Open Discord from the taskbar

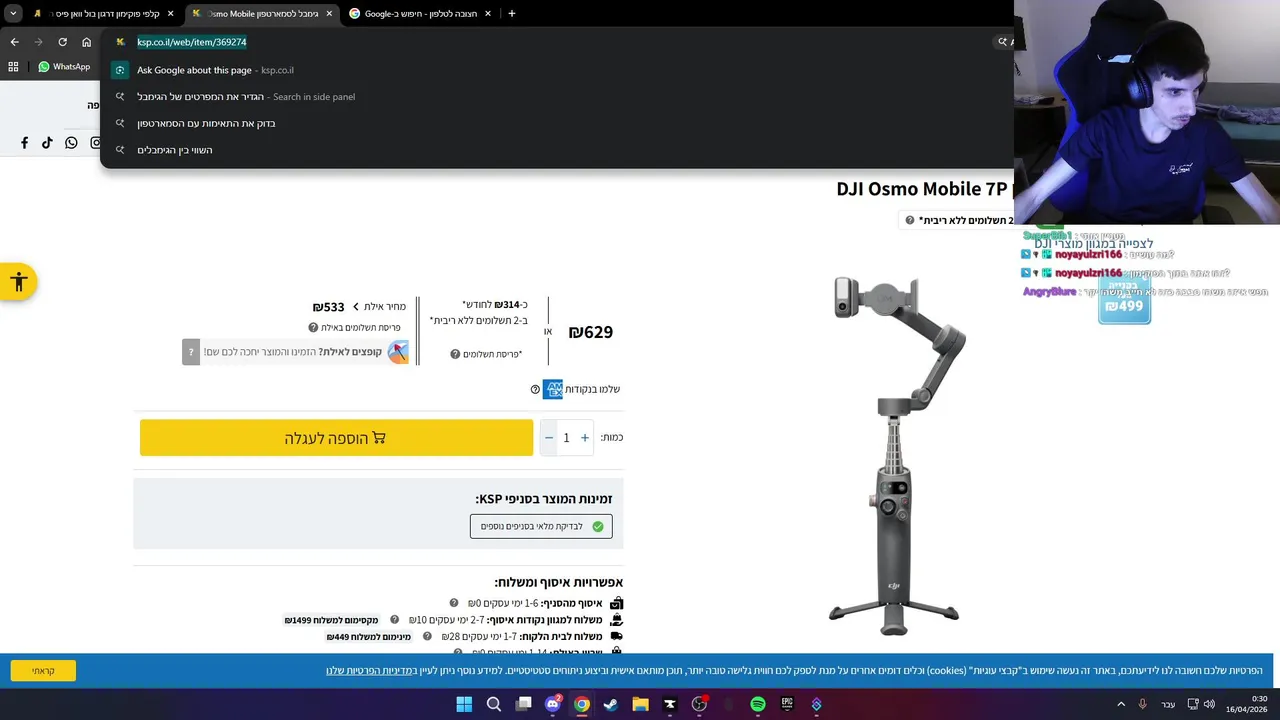pyautogui.click(x=553, y=704)
